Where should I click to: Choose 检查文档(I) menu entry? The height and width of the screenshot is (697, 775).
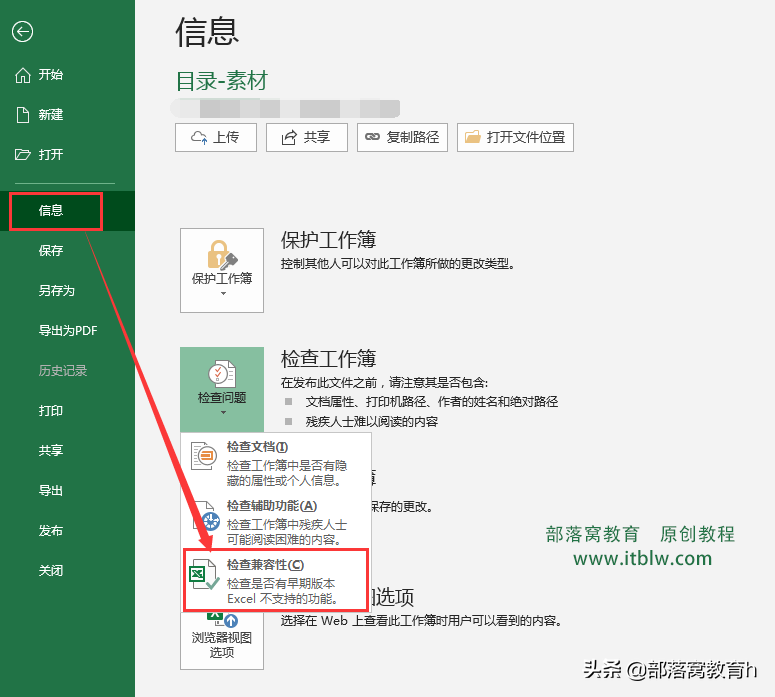click(276, 463)
